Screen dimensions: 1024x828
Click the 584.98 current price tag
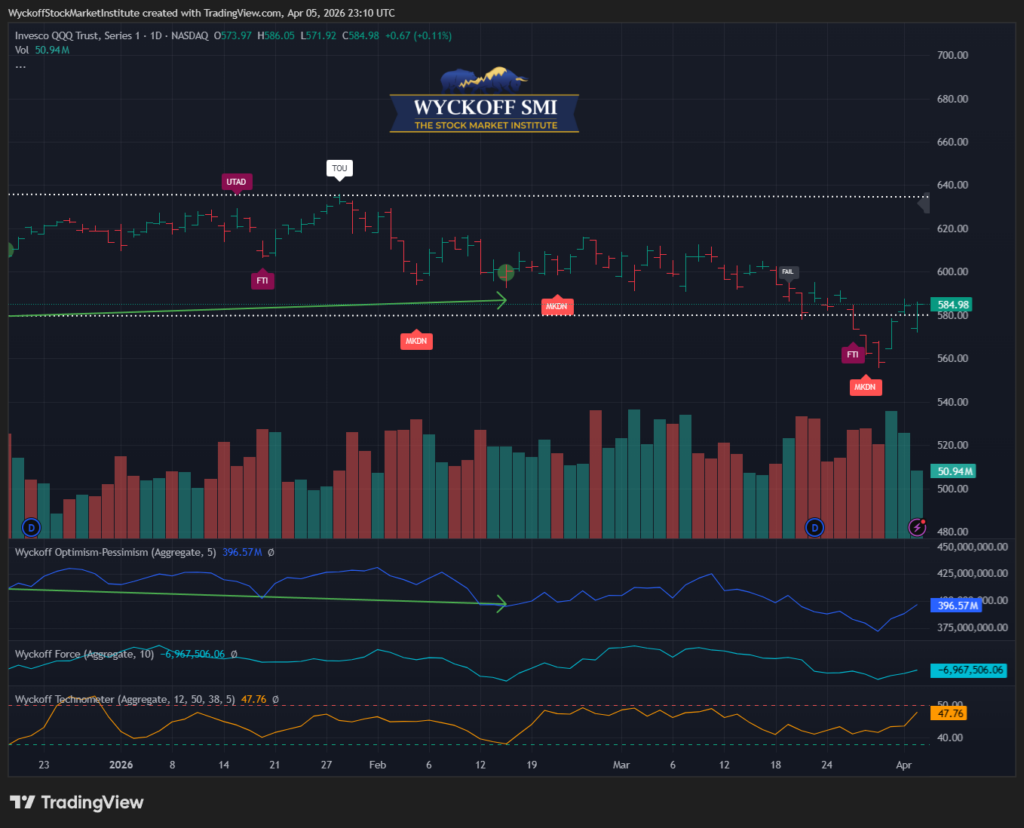[x=953, y=304]
